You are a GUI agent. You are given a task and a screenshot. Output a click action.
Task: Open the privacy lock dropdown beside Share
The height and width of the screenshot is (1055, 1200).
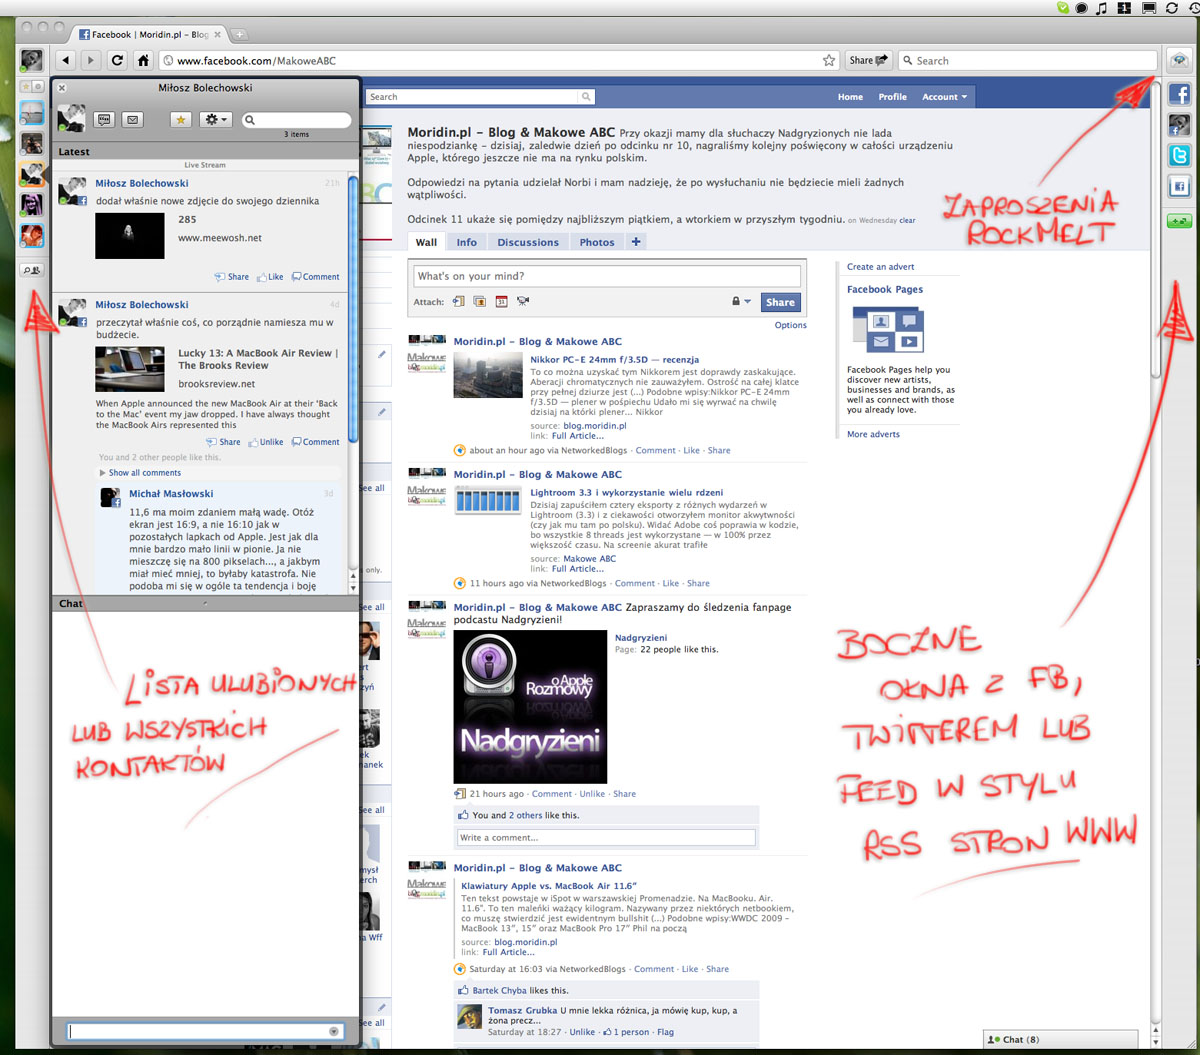740,302
